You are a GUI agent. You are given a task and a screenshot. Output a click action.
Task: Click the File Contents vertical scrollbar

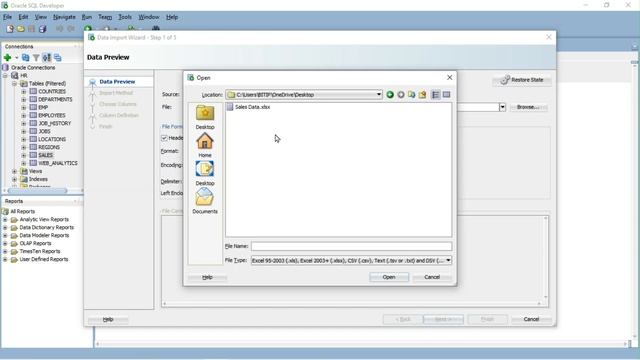coord(545,258)
